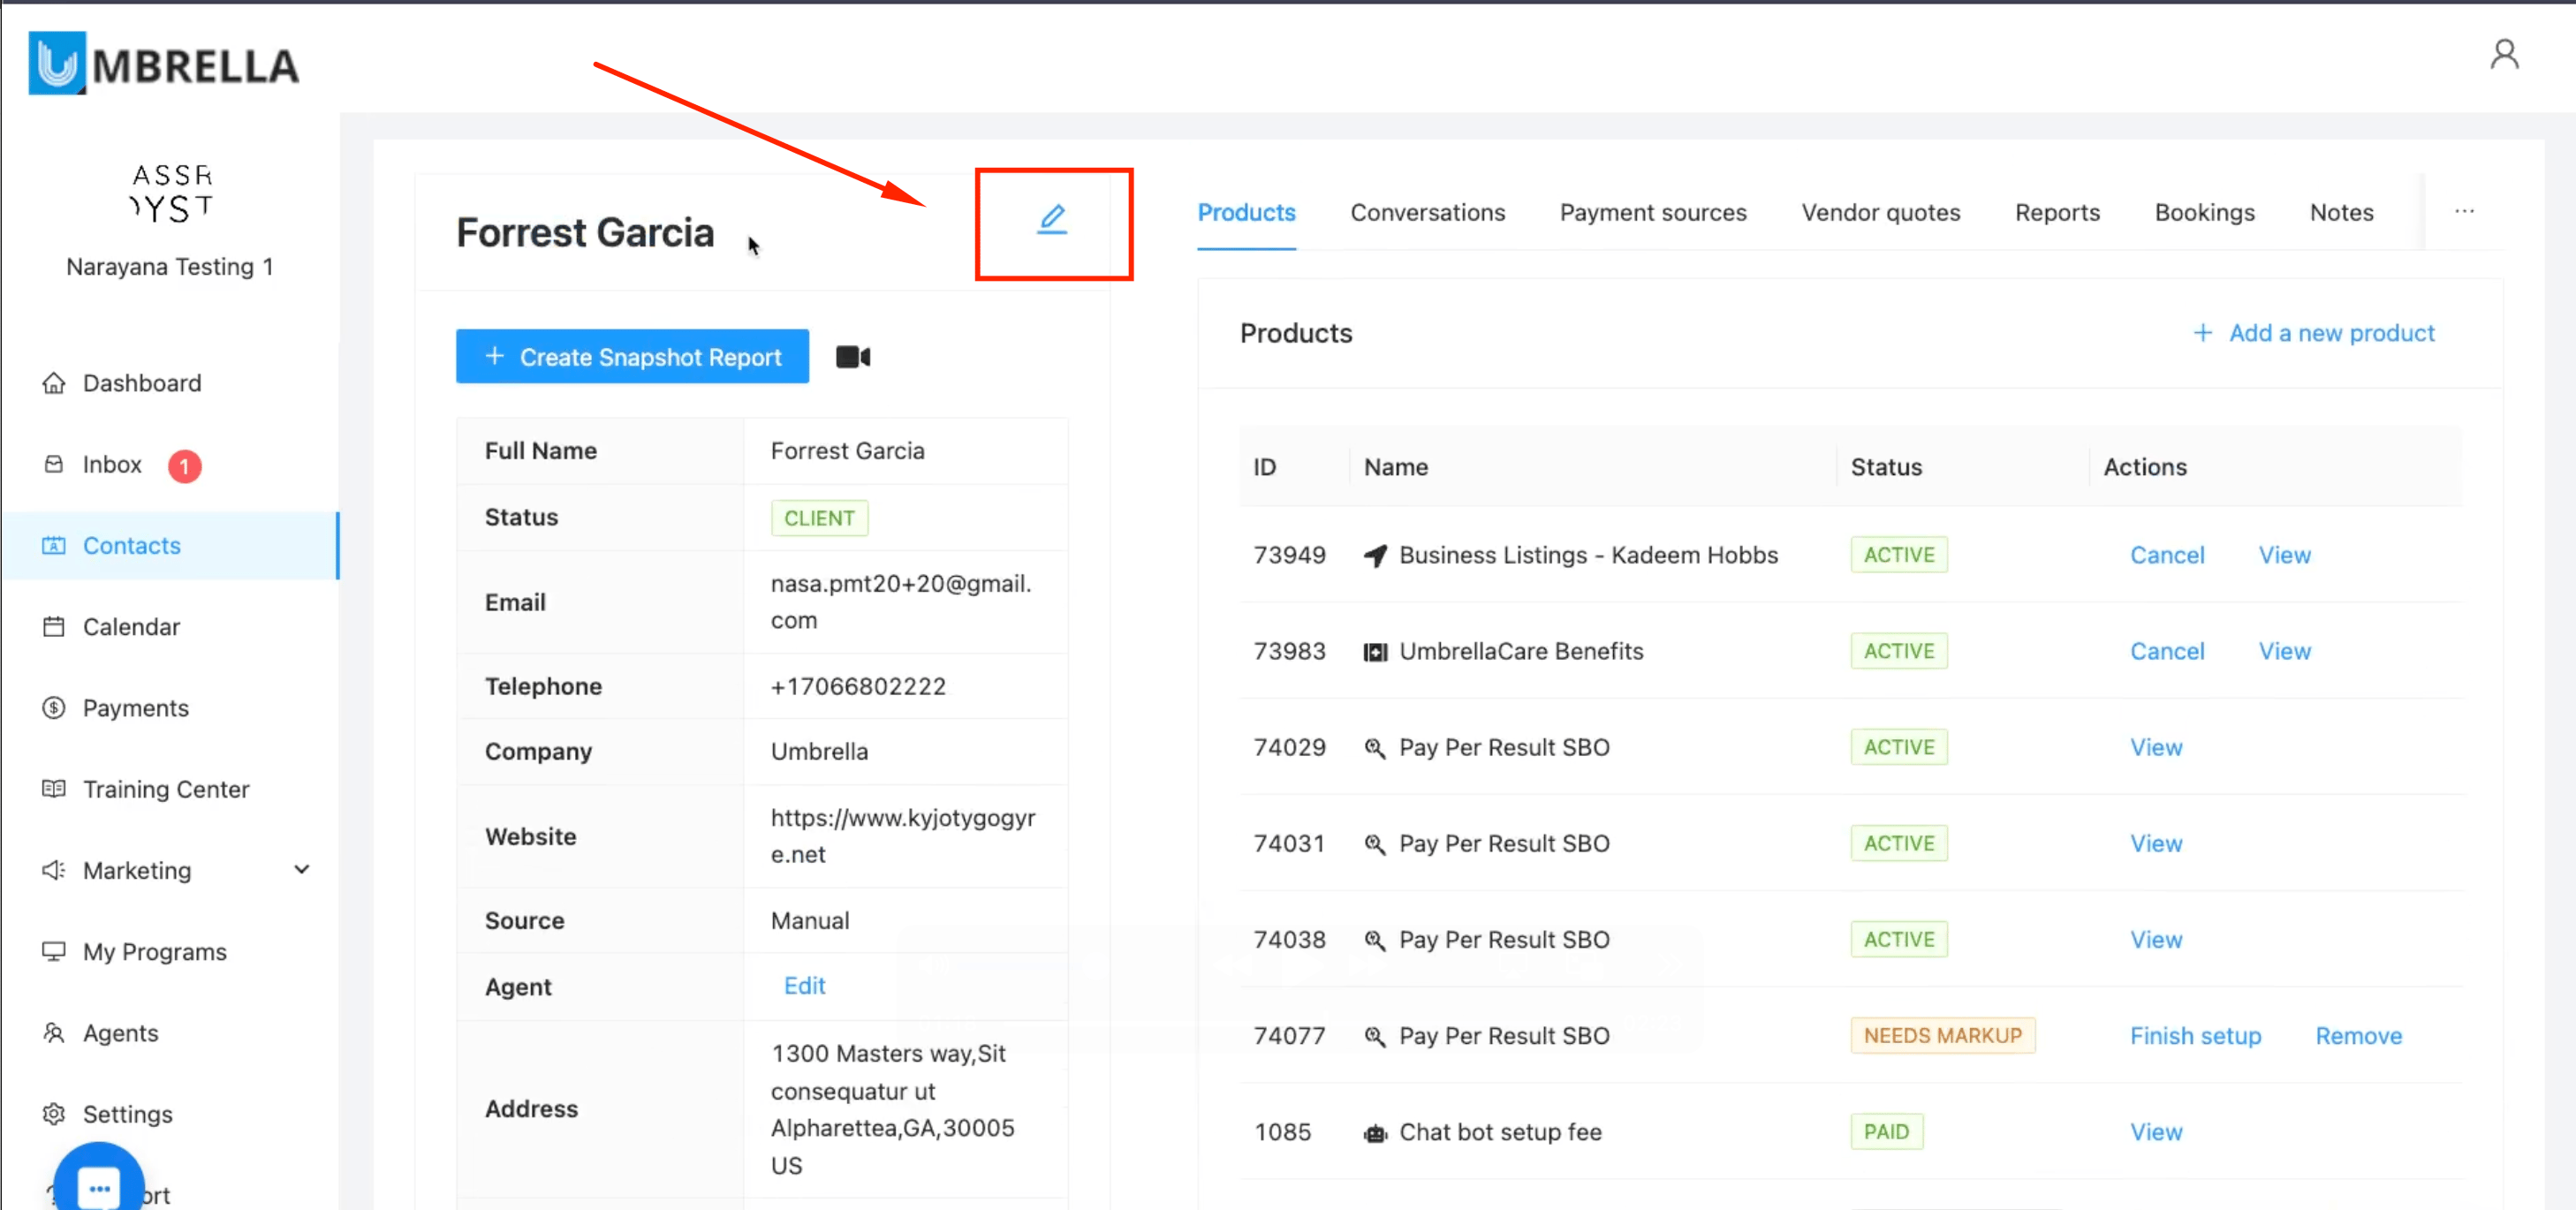Click the pencil edit contact icon
This screenshot has height=1210, width=2576.
1051,219
